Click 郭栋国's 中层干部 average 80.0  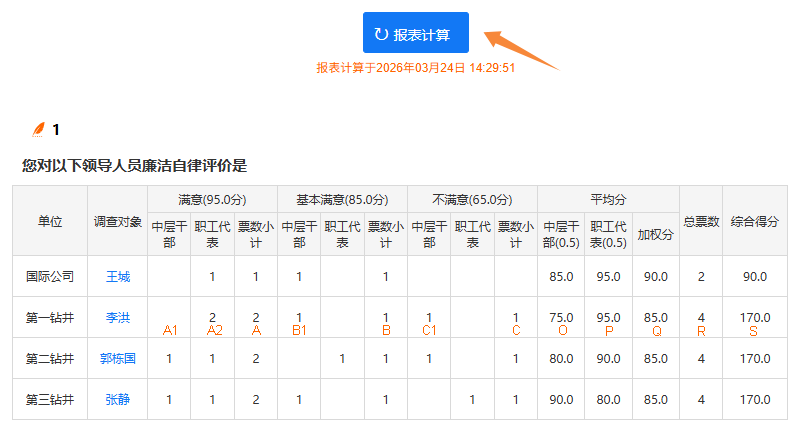pyautogui.click(x=561, y=358)
